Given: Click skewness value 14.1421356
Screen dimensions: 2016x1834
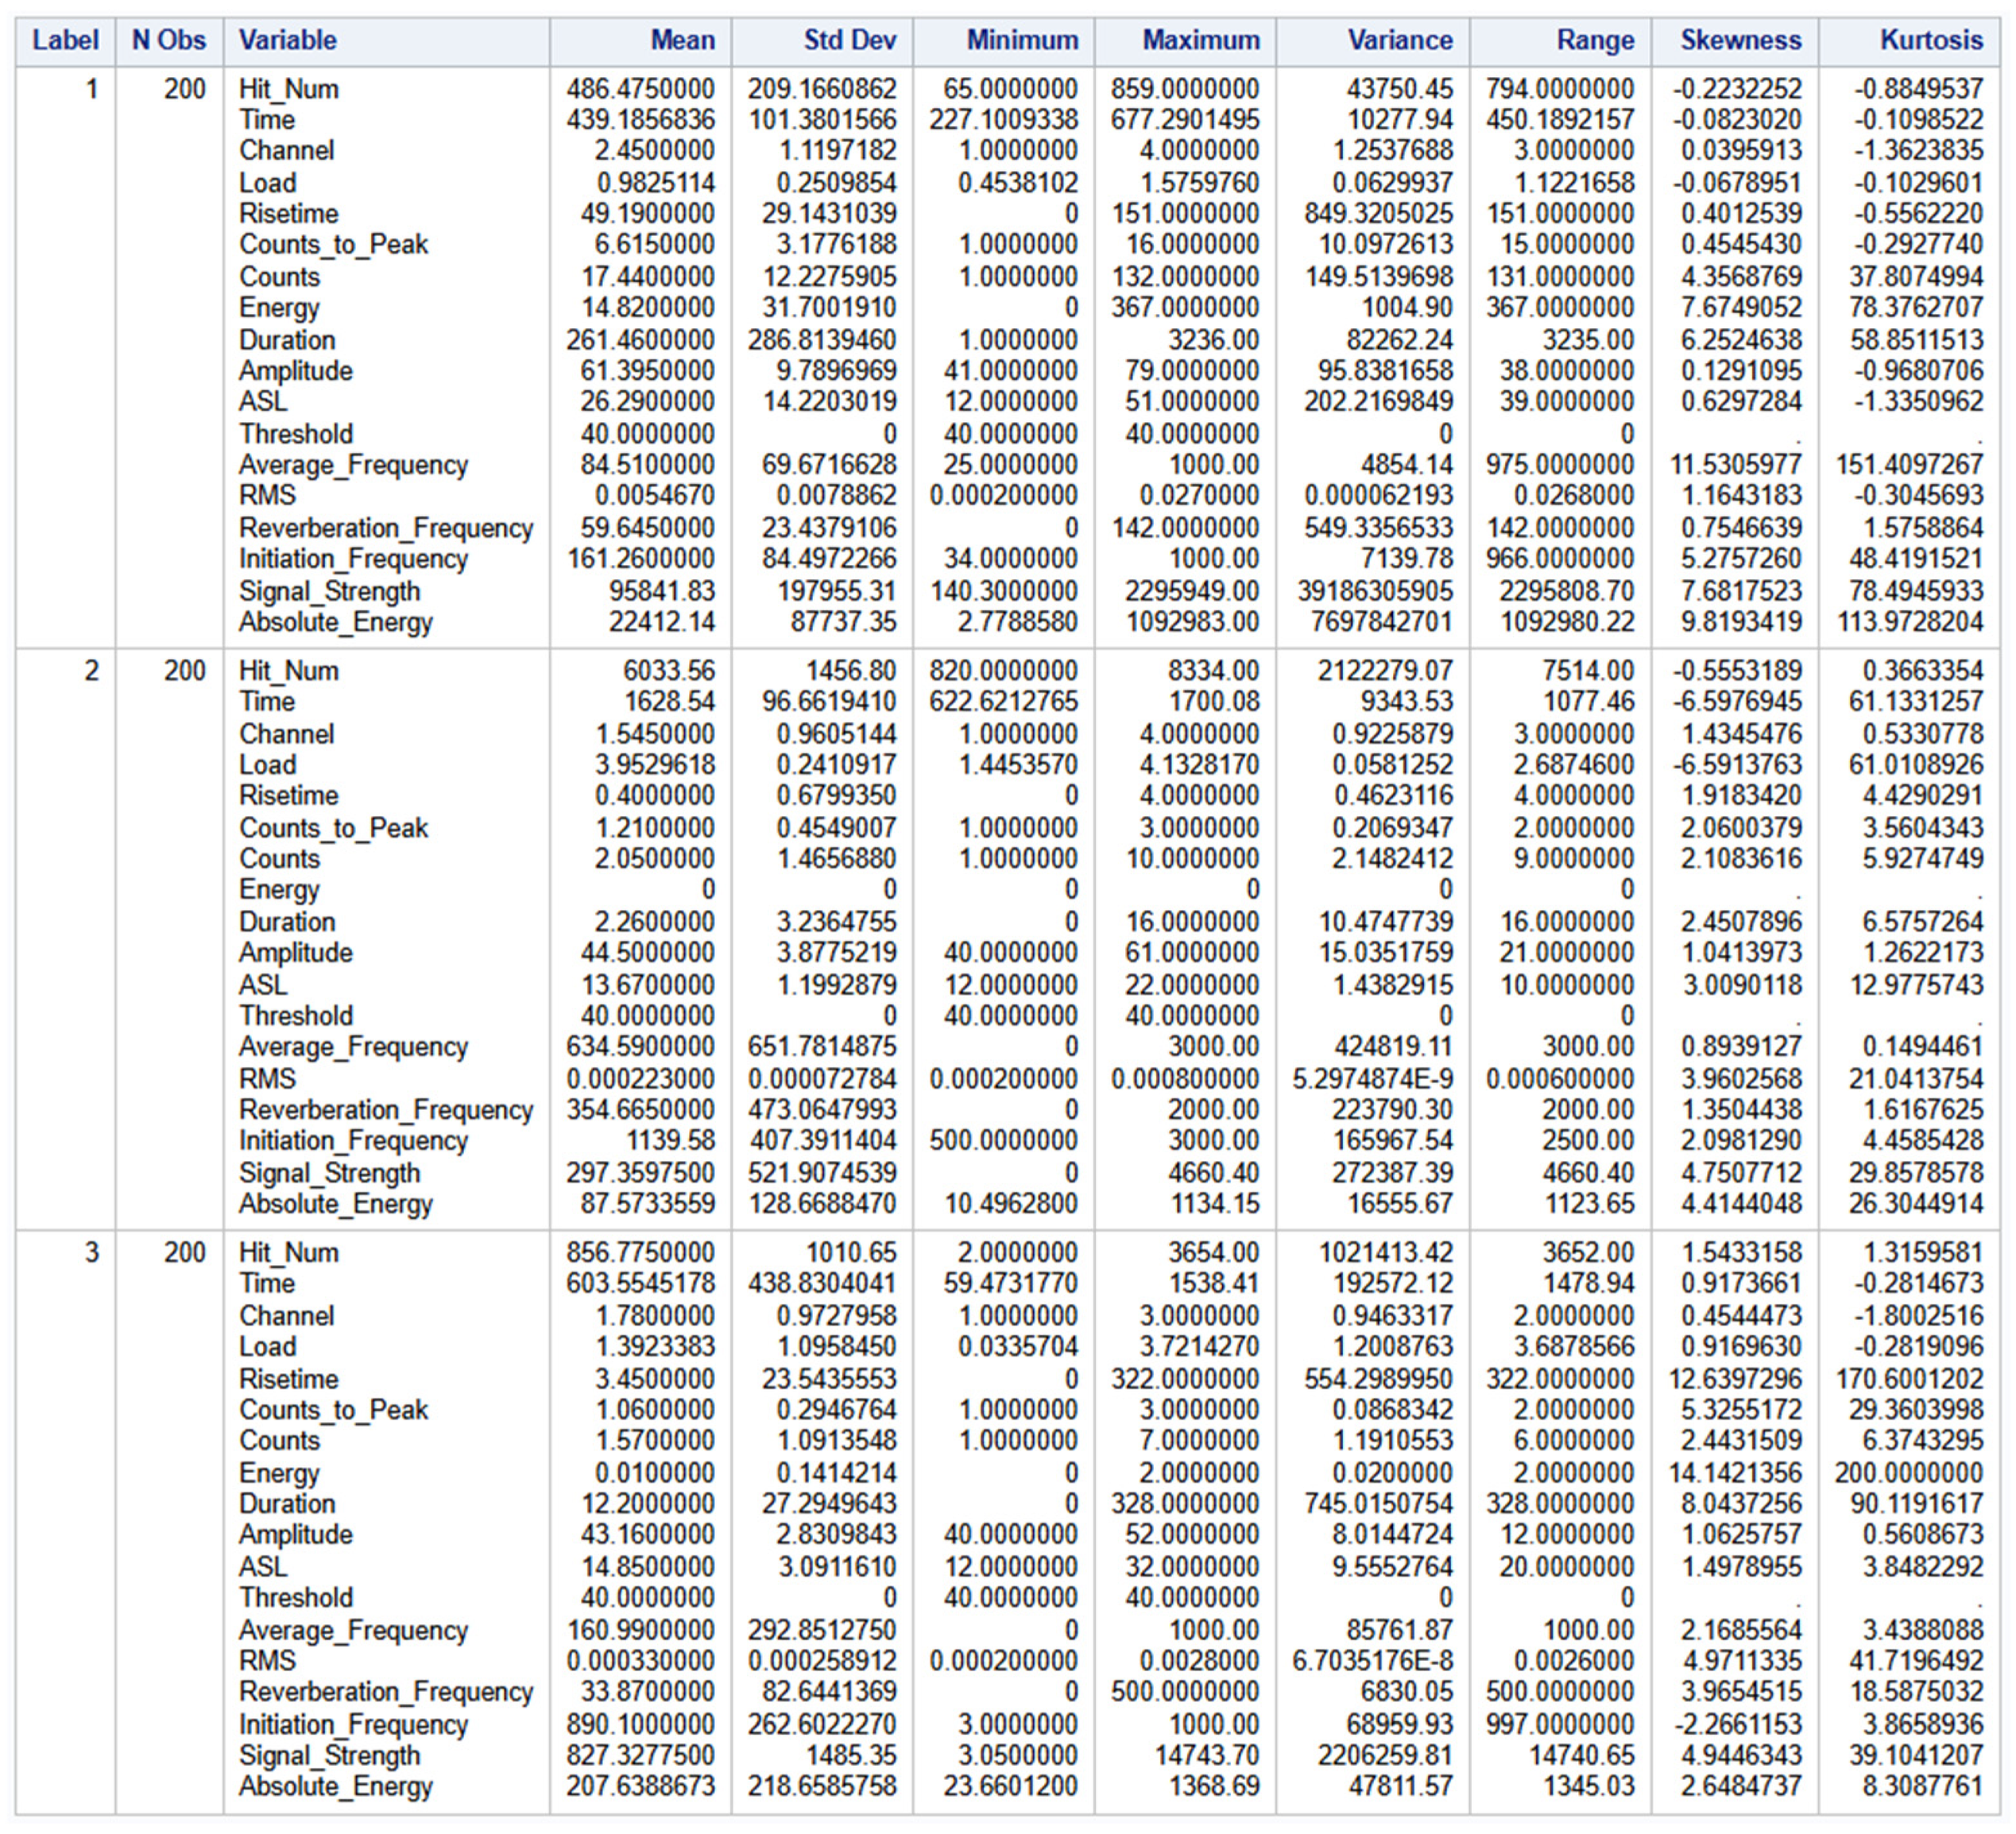Looking at the screenshot, I should coord(1736,1473).
